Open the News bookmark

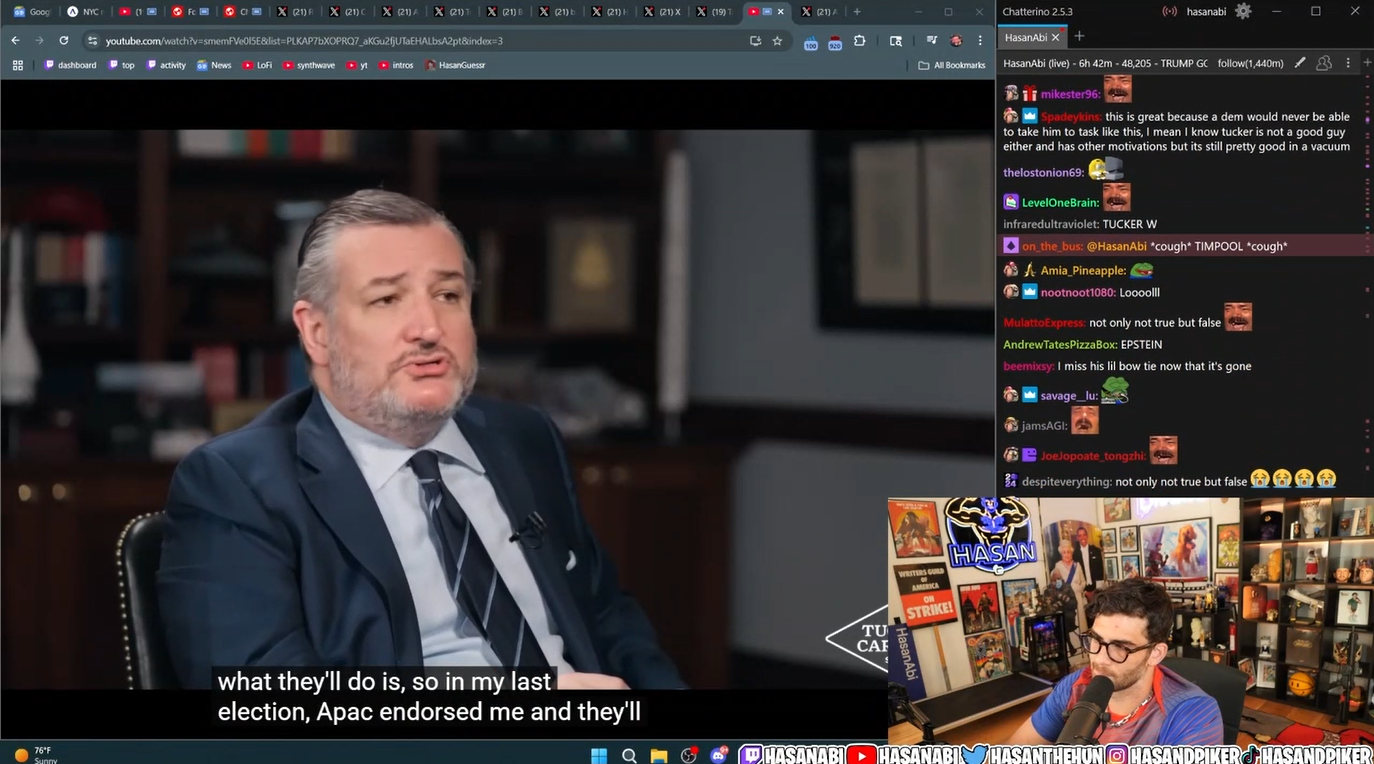pos(214,65)
